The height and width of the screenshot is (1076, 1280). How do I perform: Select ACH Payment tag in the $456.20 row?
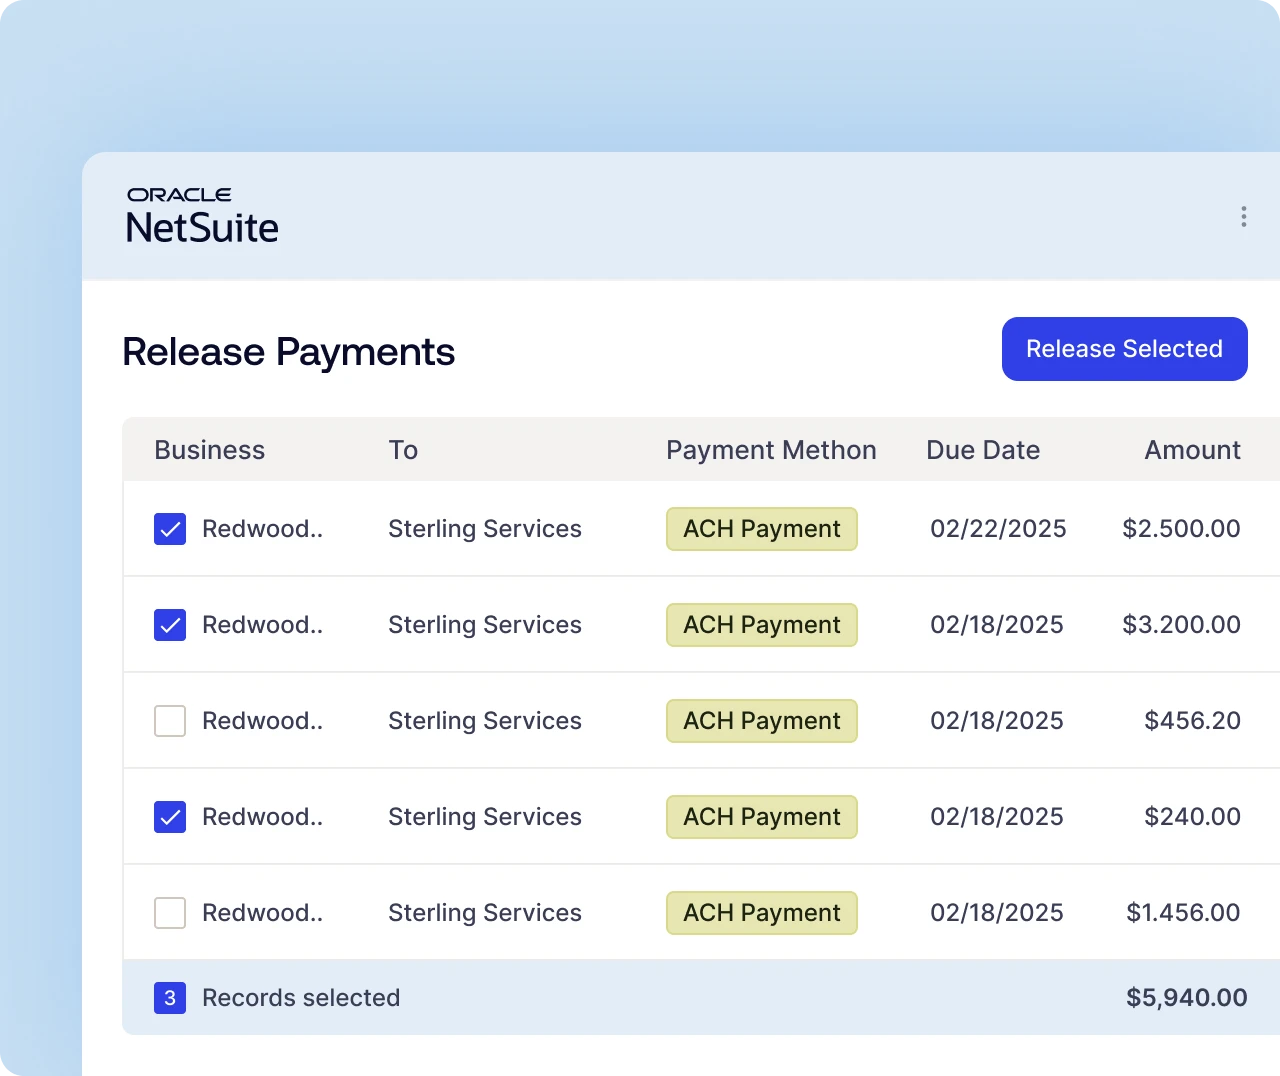[762, 721]
